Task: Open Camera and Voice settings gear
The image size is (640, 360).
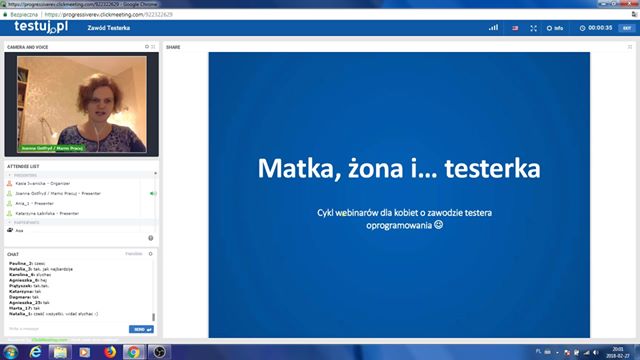Action: coord(147,47)
